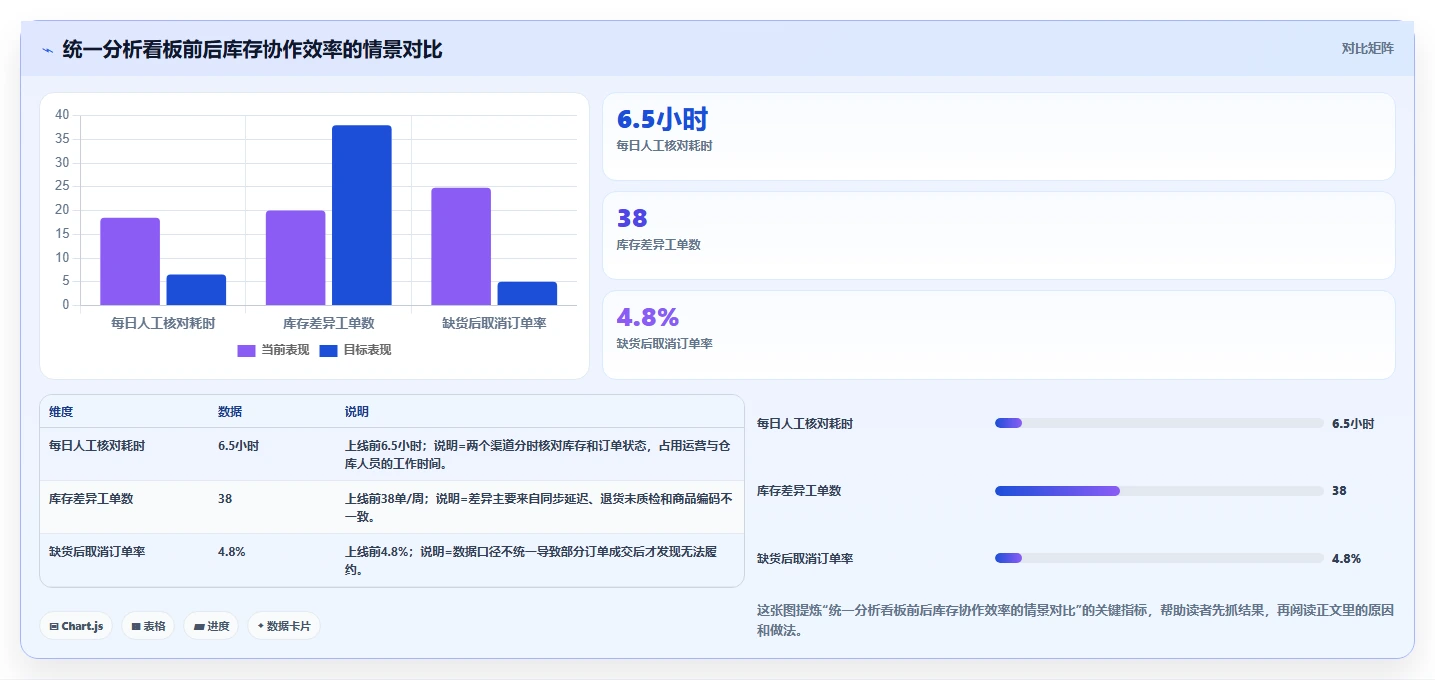Click the purple 库存差异工单数 chart bar
Screen dimensions: 1435x680
296,258
